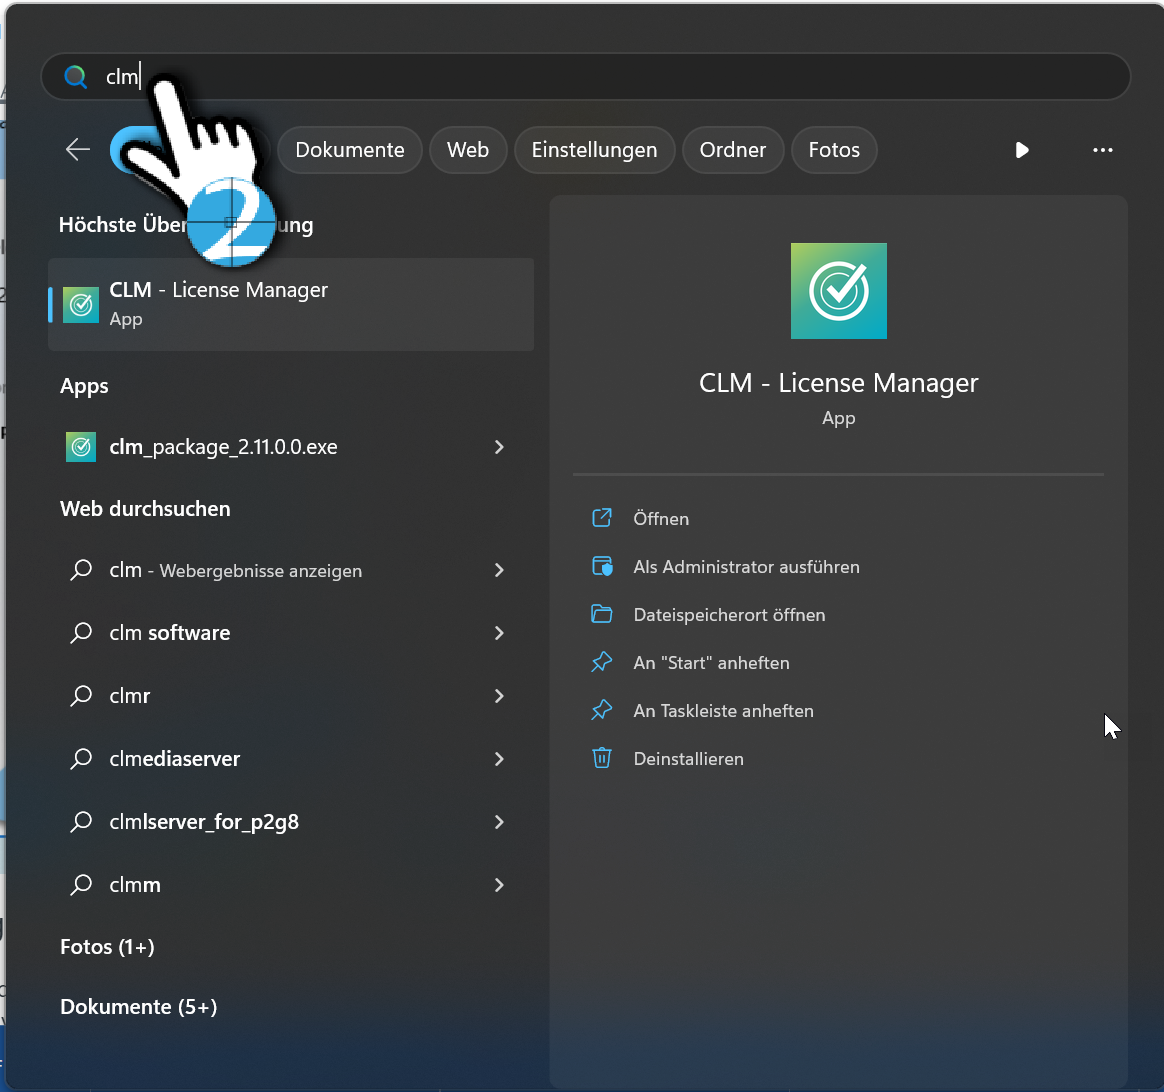This screenshot has height=1092, width=1164.
Task: Select the Web filter
Action: tap(467, 149)
